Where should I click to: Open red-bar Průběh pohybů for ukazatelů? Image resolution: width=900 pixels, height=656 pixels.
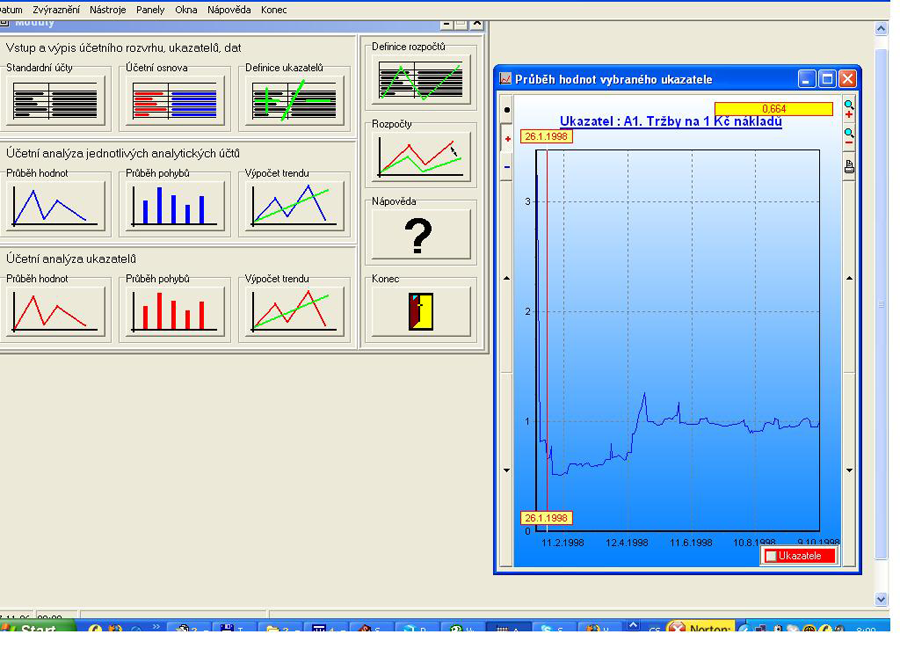pos(175,312)
